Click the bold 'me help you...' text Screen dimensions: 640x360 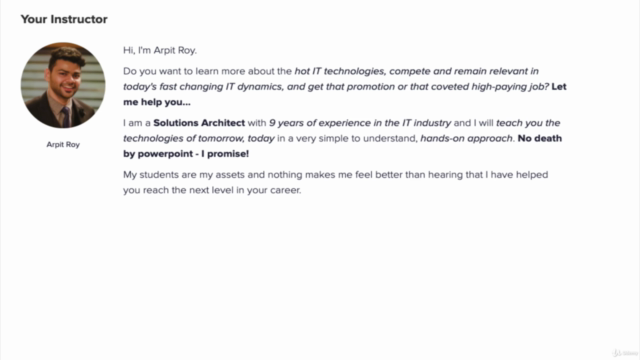(x=157, y=102)
